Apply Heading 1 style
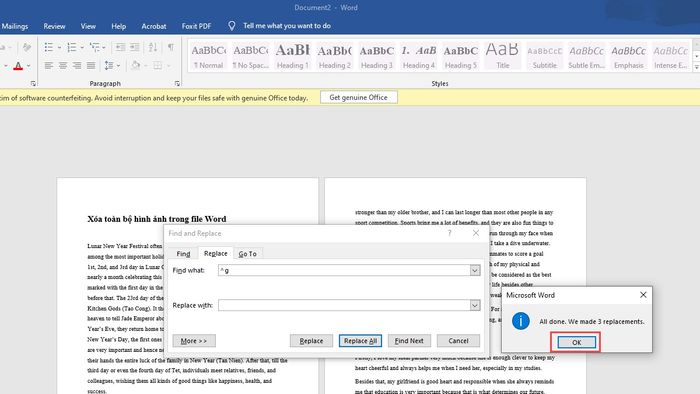This screenshot has width=700, height=394. (292, 56)
